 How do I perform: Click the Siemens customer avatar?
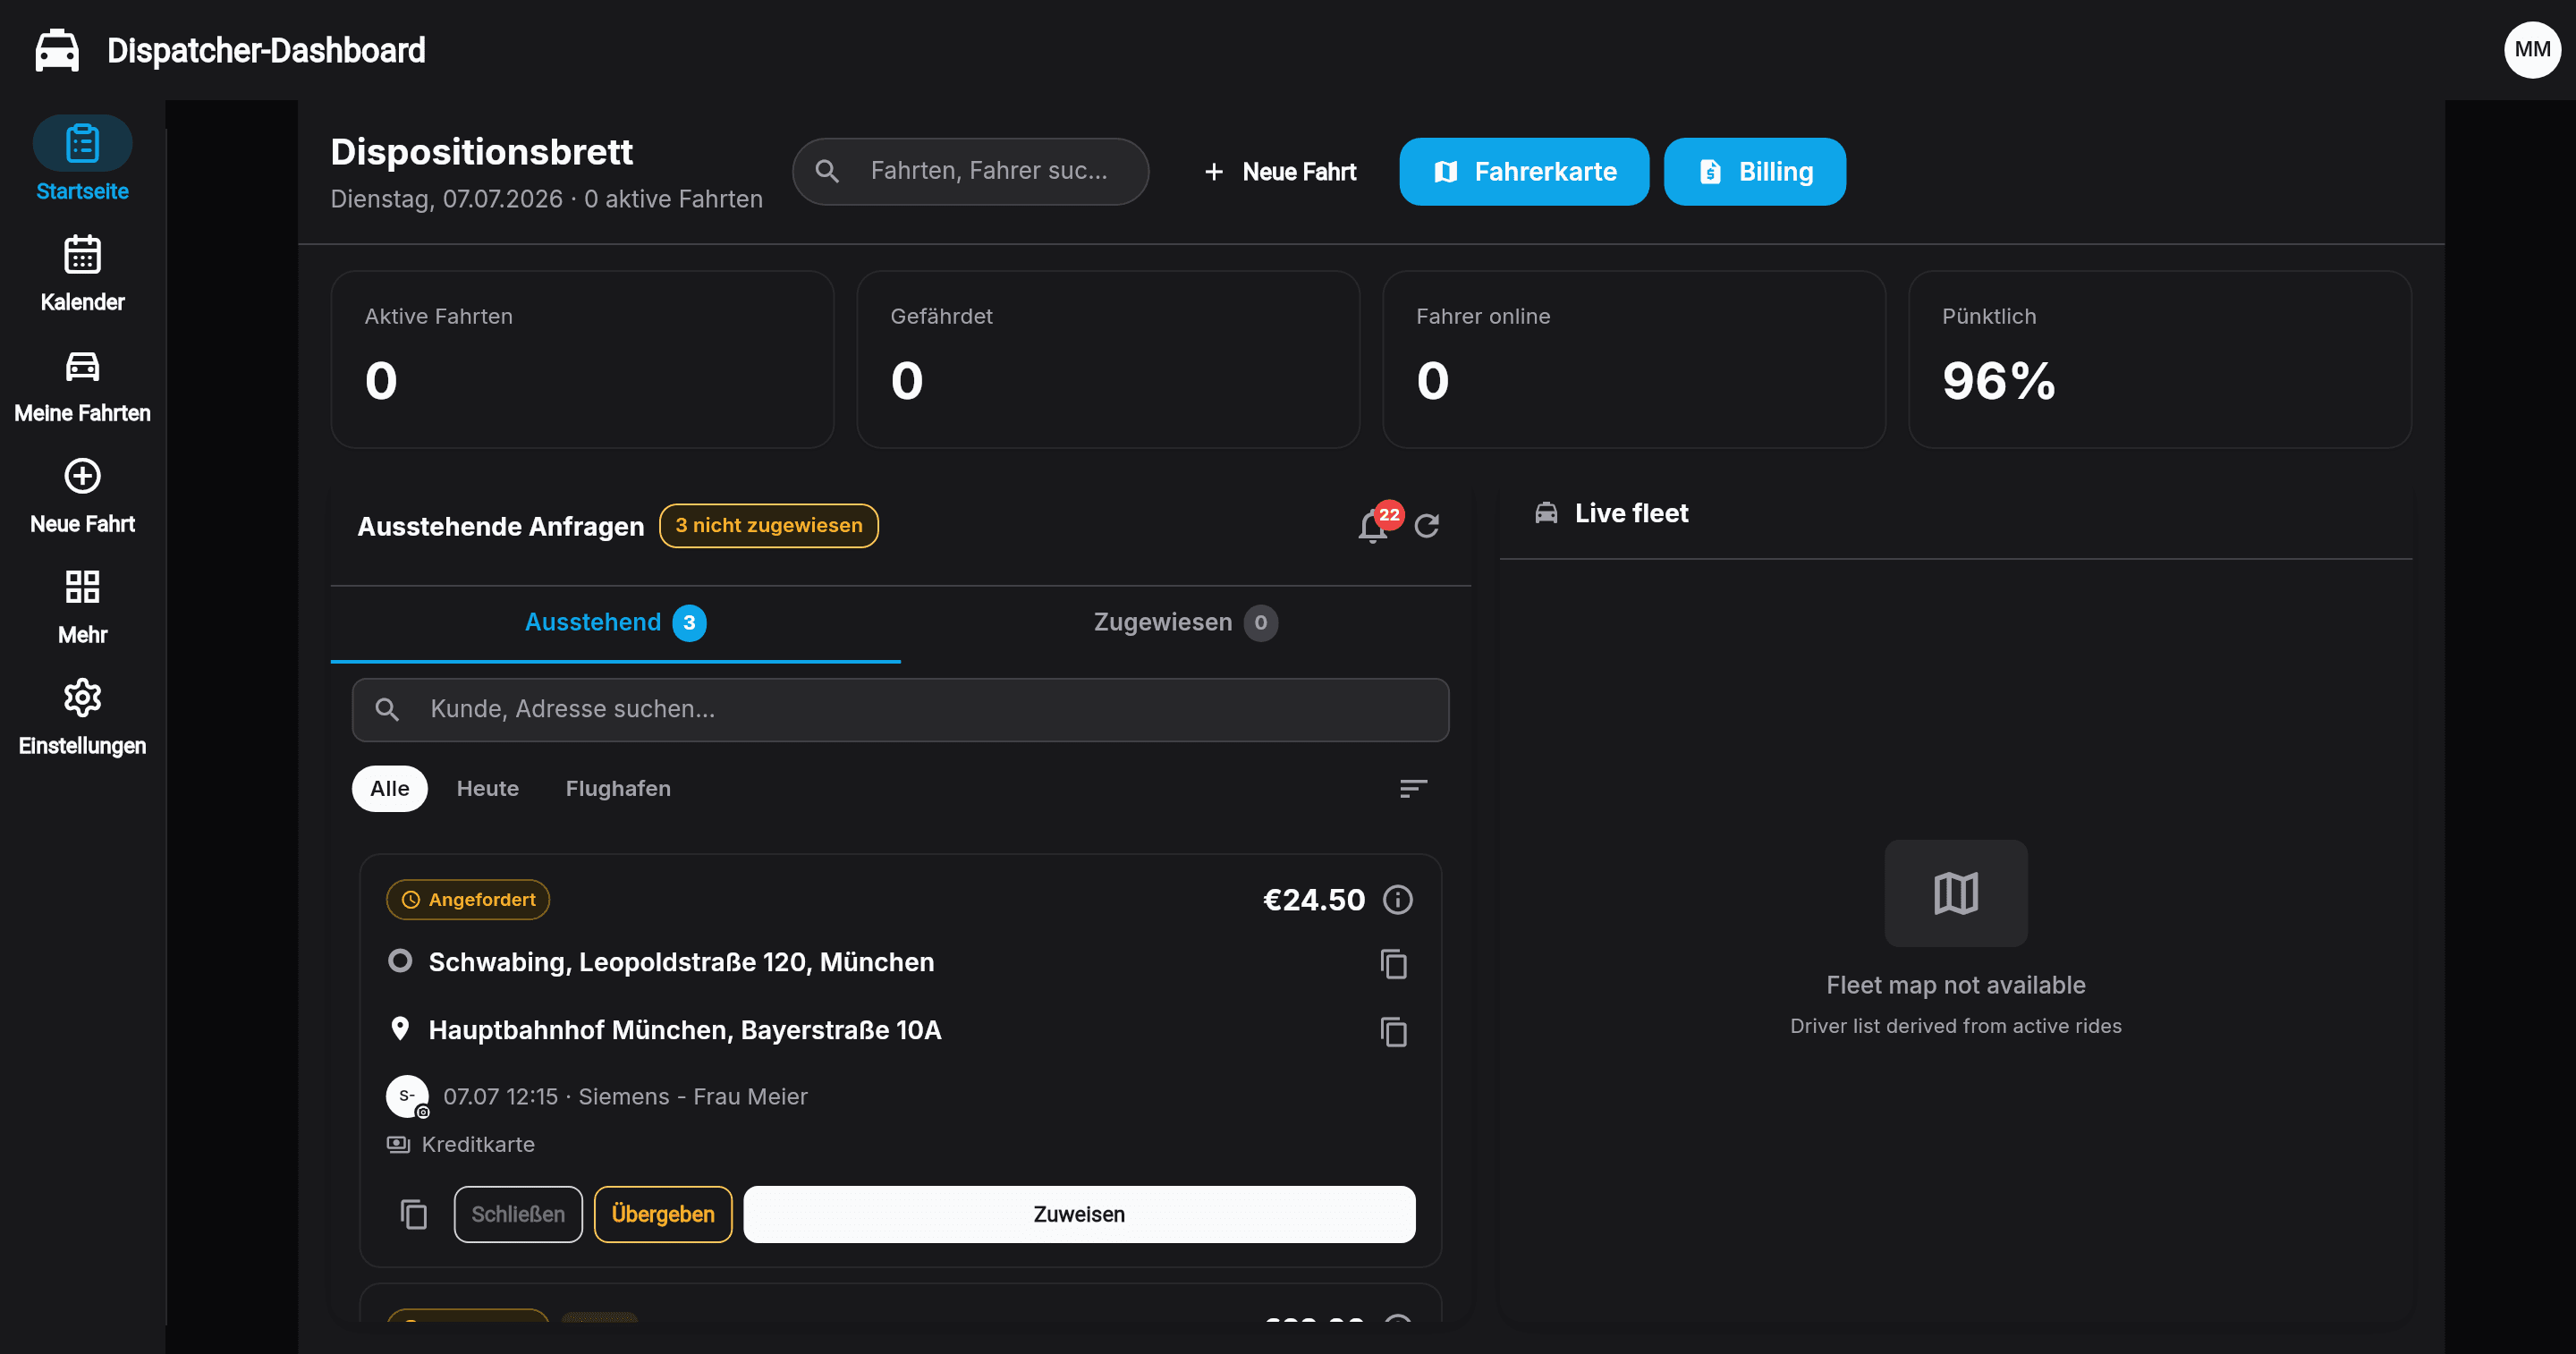click(x=407, y=1096)
